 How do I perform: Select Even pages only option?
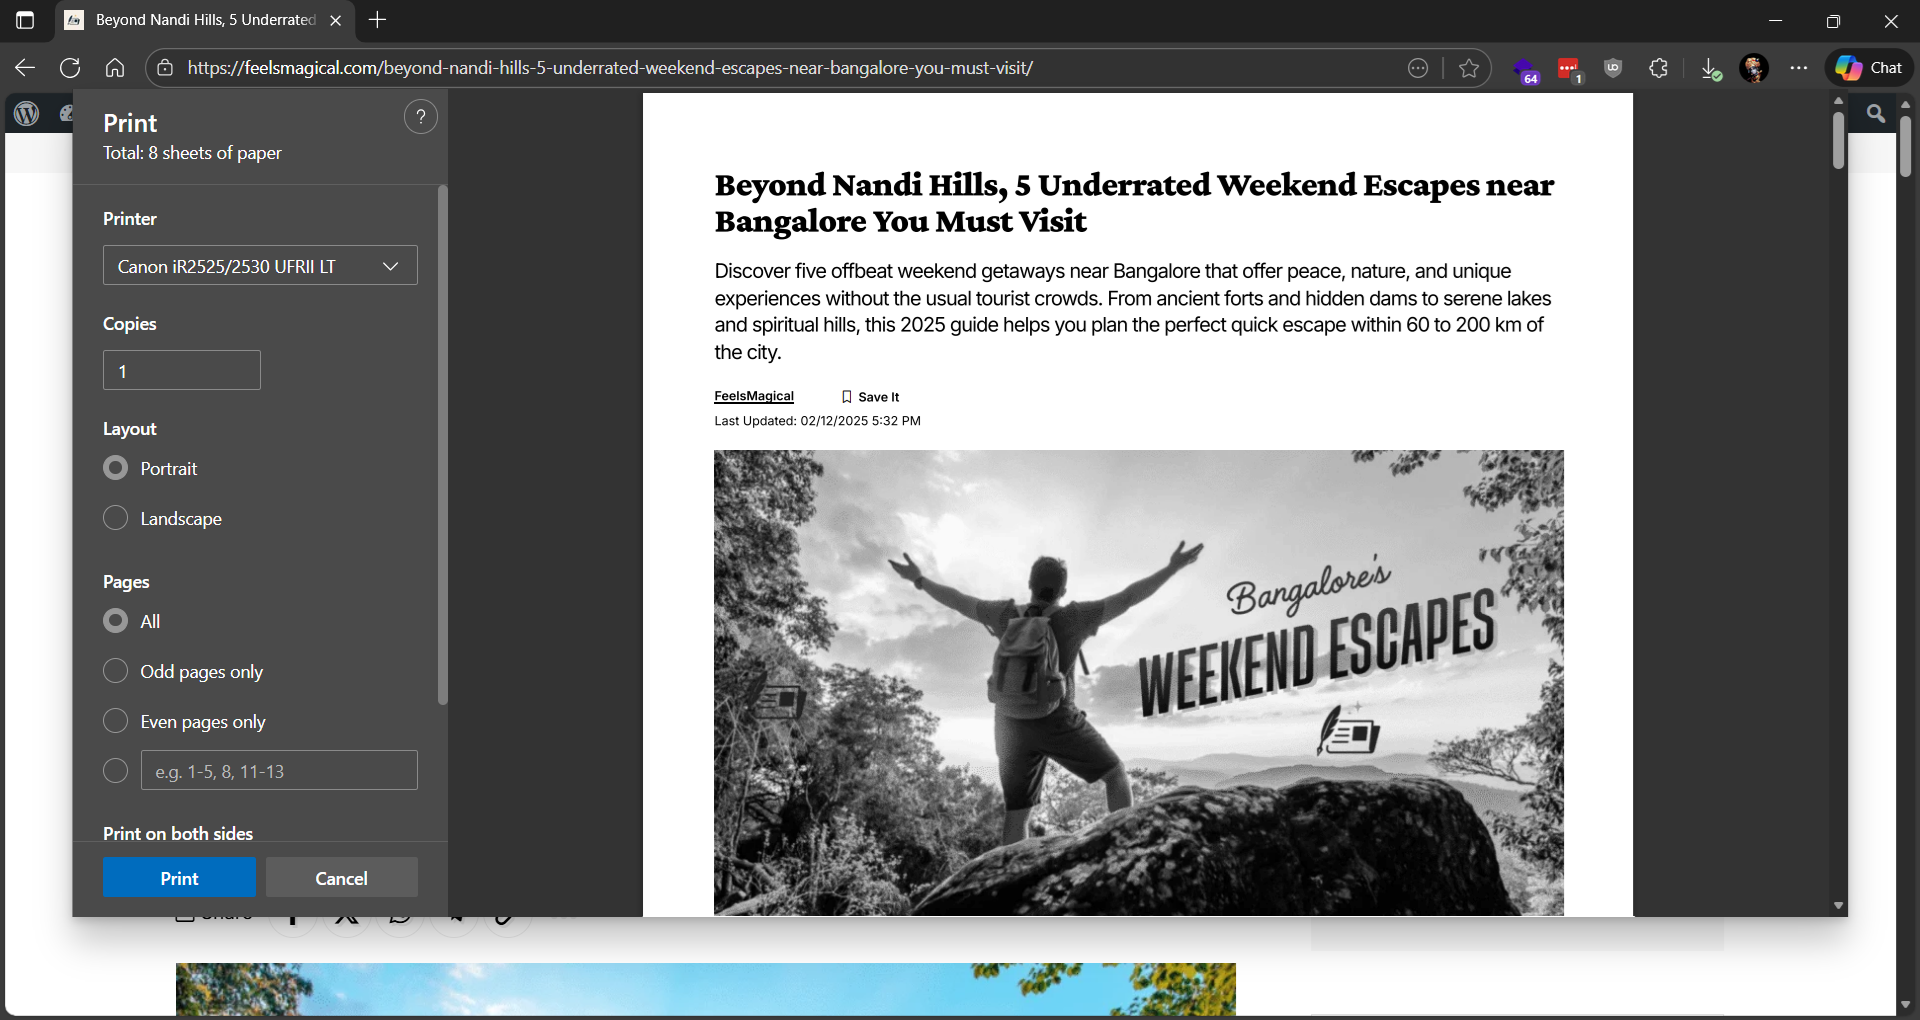[x=116, y=721]
